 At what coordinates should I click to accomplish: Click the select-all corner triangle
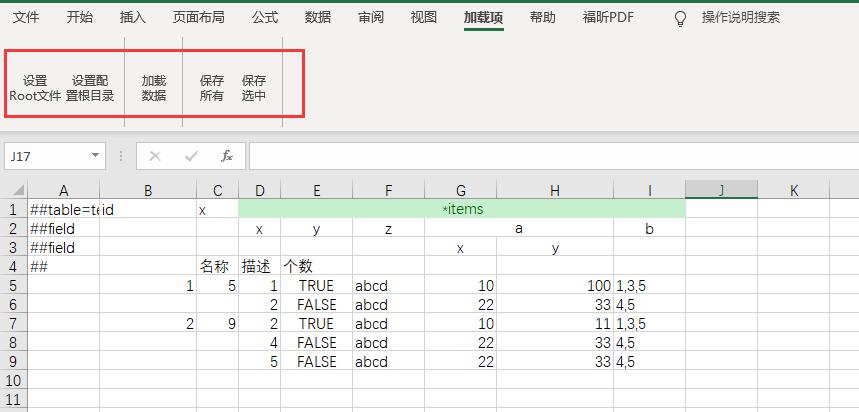(x=14, y=190)
